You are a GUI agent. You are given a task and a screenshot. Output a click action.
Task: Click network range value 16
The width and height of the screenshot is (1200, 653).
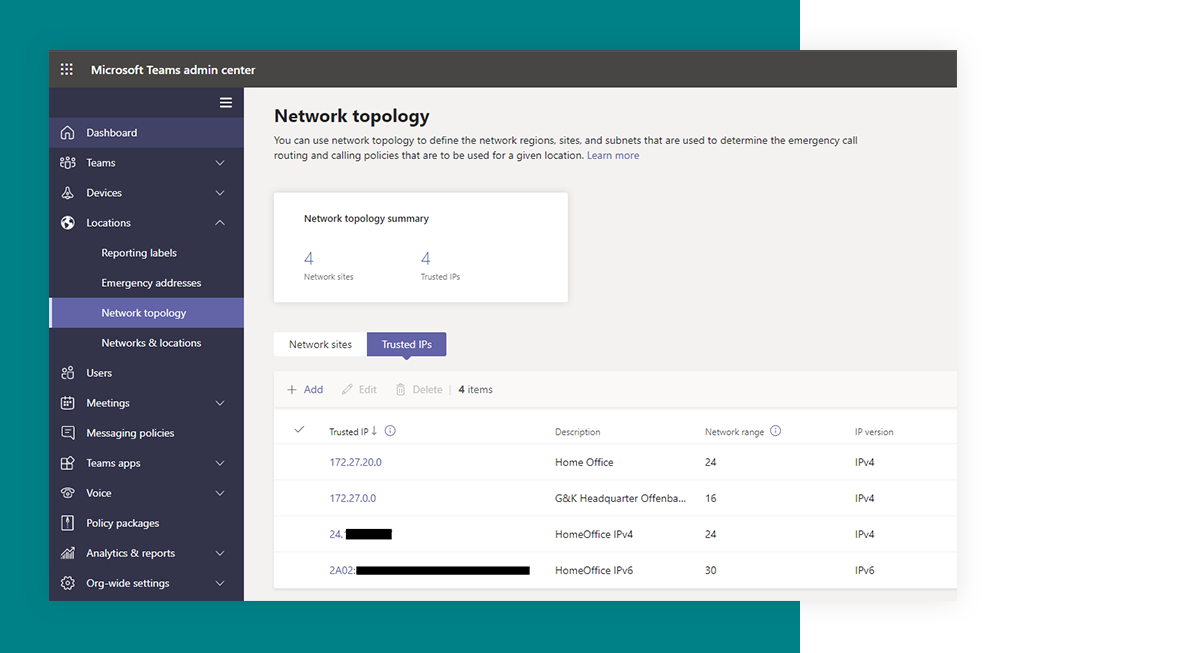pyautogui.click(x=711, y=498)
